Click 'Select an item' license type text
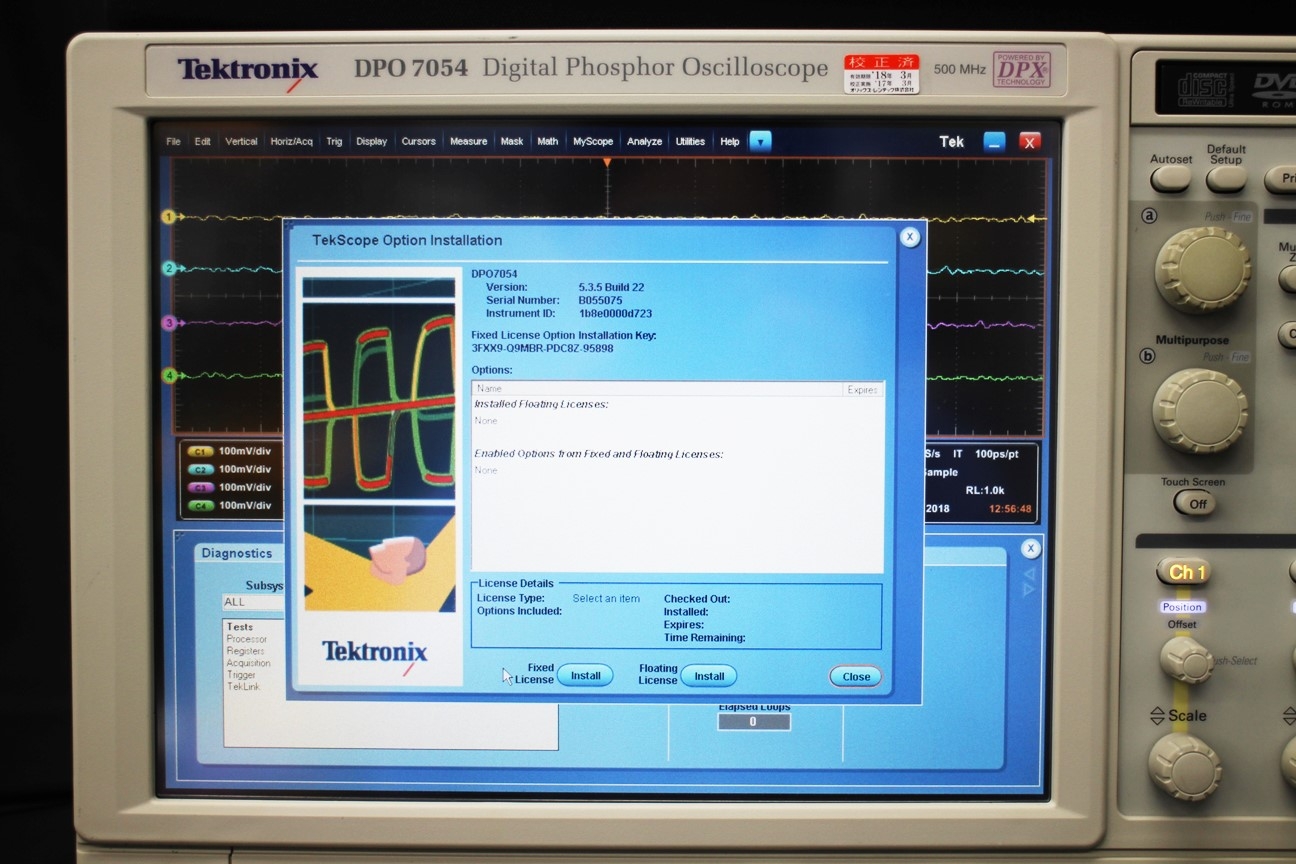This screenshot has width=1296, height=864. pyautogui.click(x=606, y=599)
